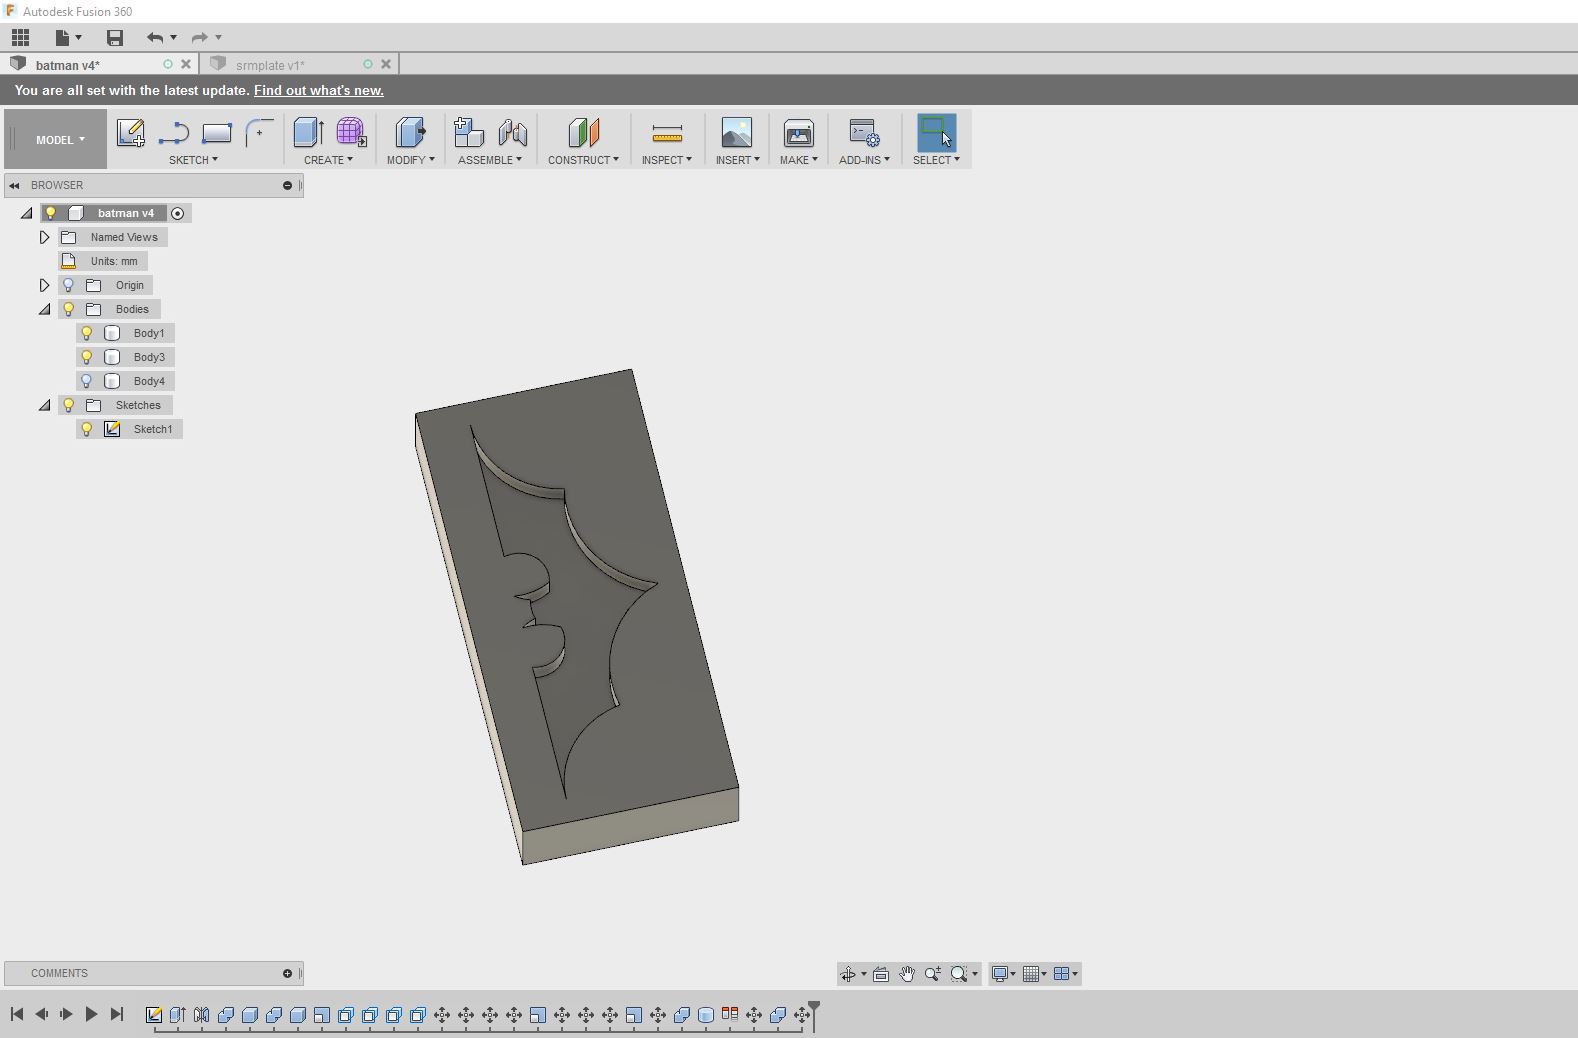This screenshot has height=1038, width=1578.
Task: Open the SKETCH menu
Action: click(x=193, y=160)
